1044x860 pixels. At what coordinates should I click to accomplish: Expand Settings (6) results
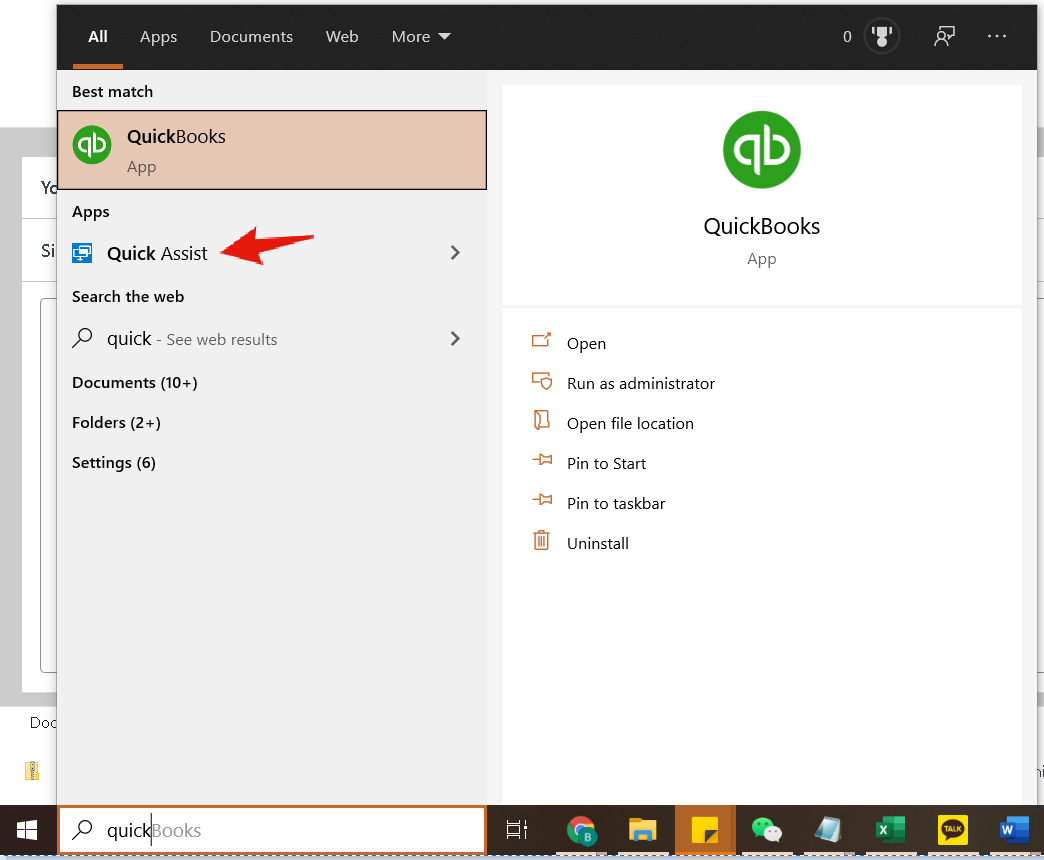(114, 463)
